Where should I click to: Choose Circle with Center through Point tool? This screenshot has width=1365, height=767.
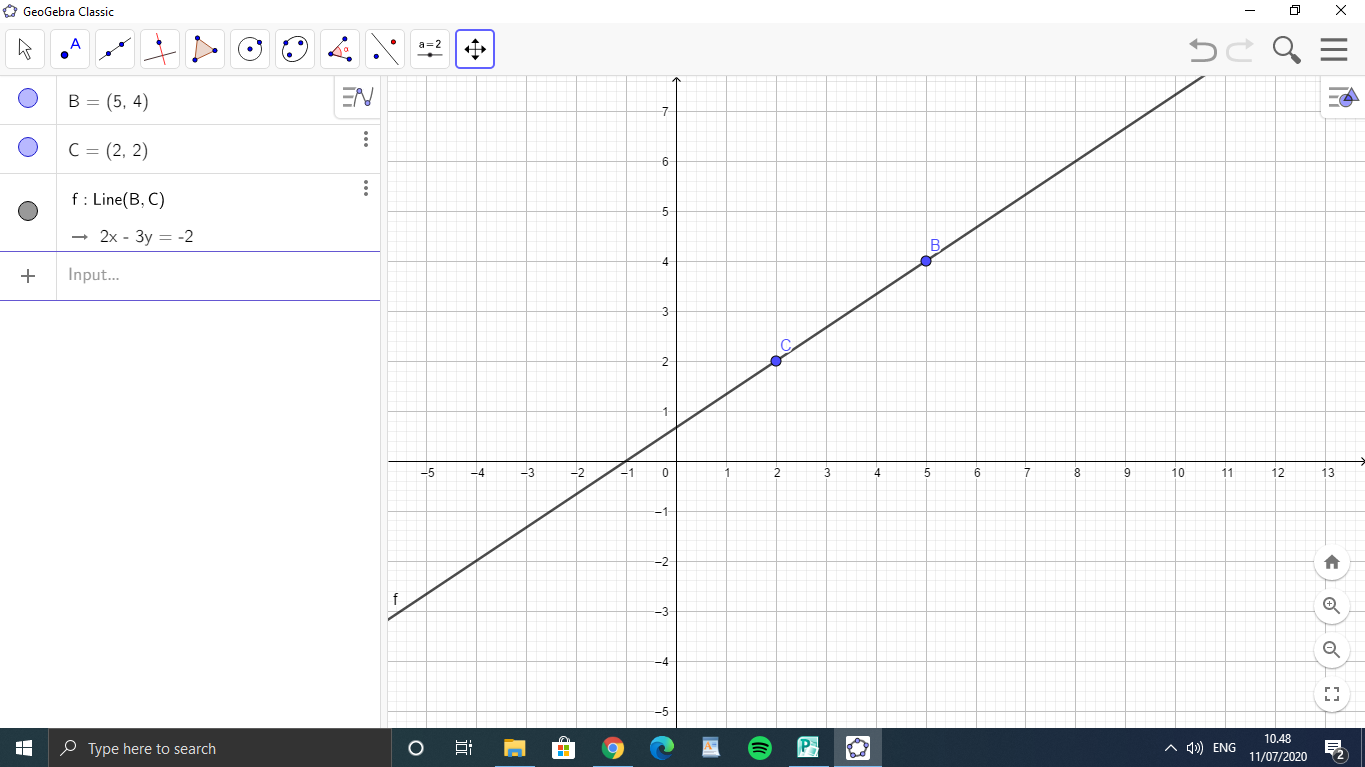tap(250, 49)
